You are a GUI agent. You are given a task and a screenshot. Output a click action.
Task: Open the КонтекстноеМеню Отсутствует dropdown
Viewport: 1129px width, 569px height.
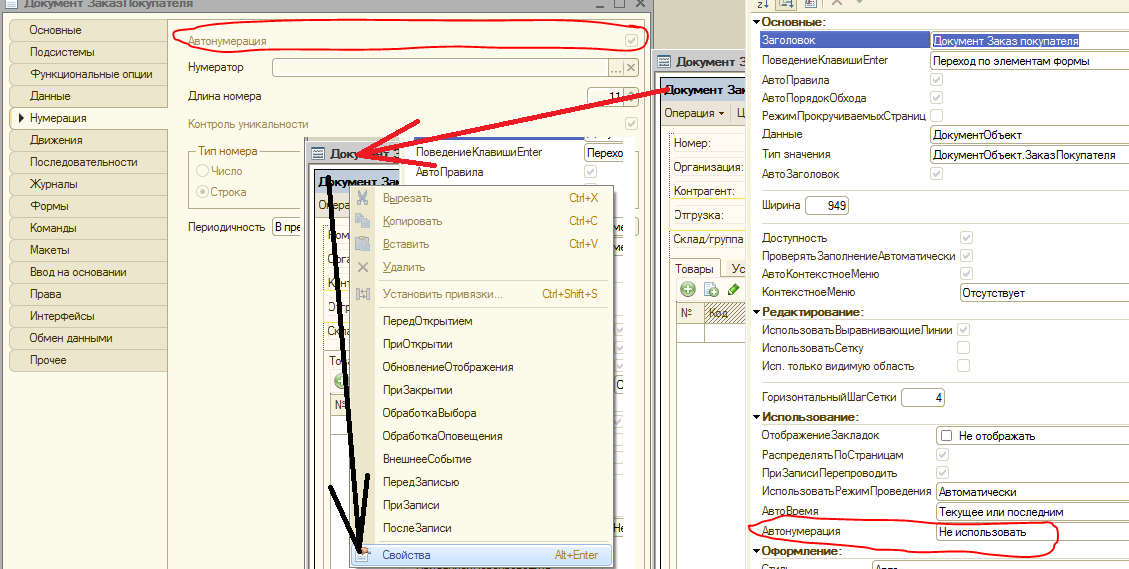coord(1044,292)
